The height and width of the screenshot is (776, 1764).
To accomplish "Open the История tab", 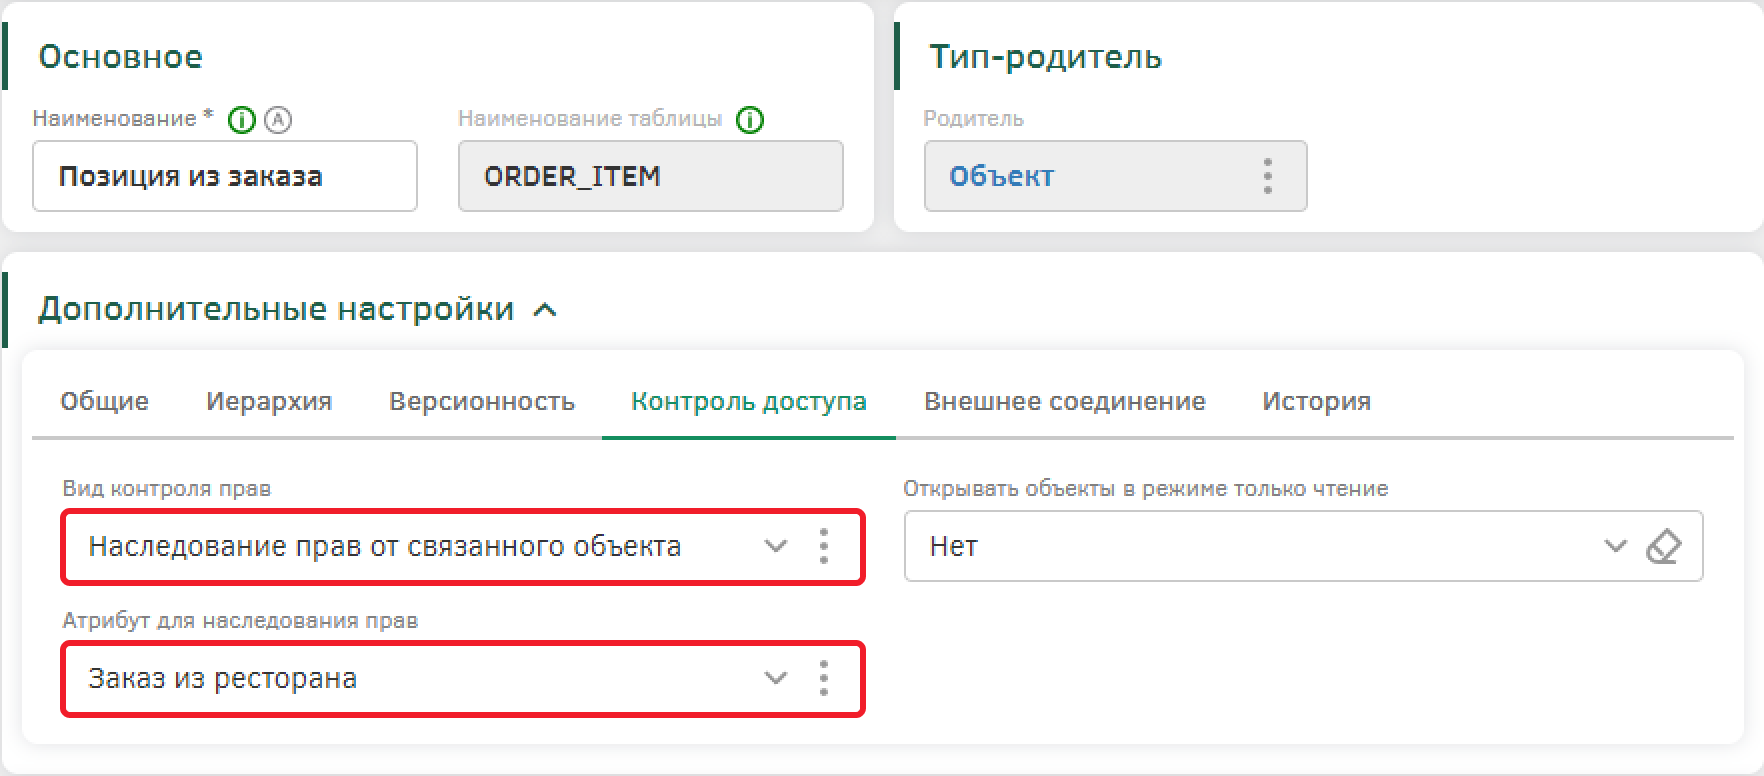I will [1316, 402].
